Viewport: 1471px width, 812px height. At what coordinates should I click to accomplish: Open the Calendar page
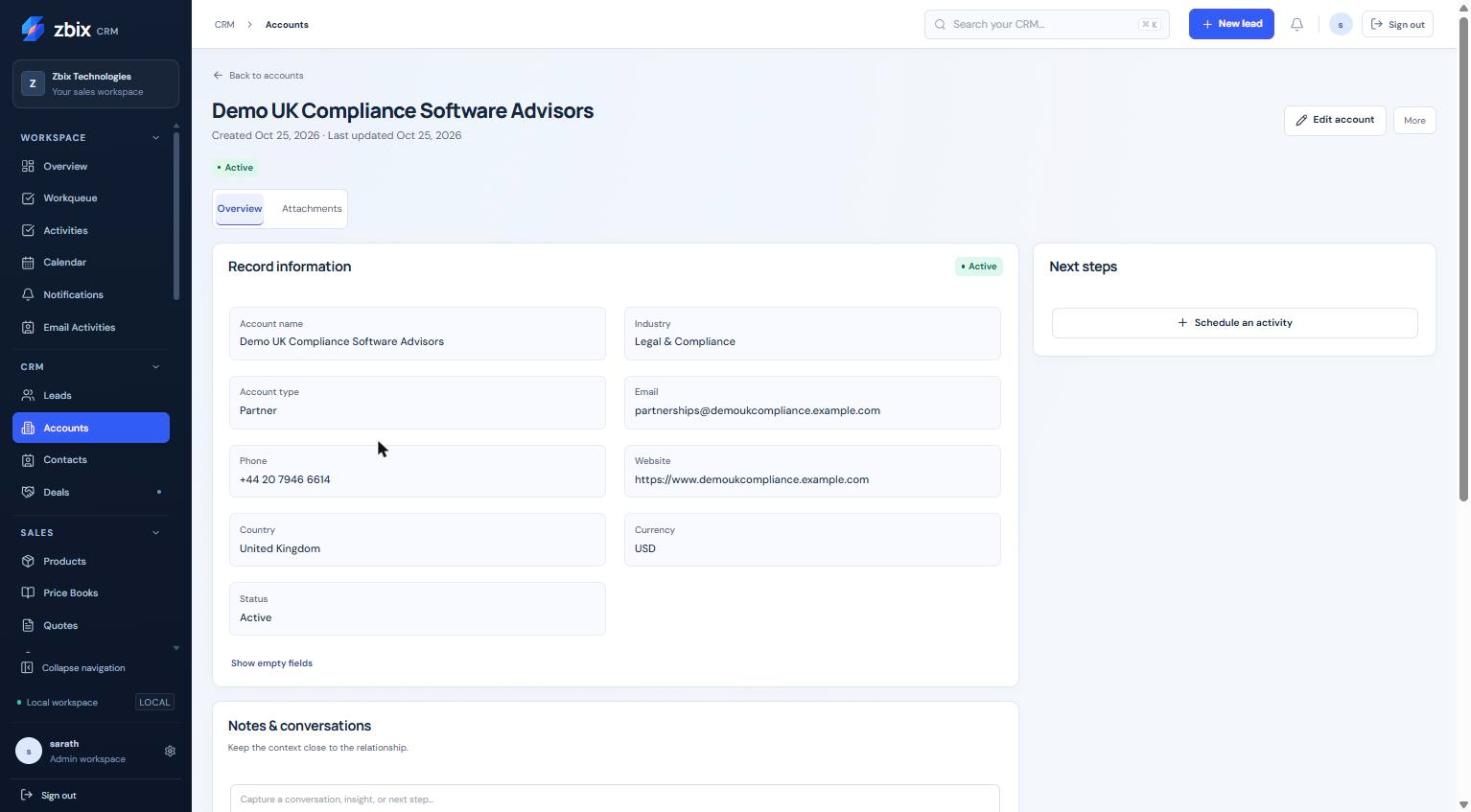pyautogui.click(x=91, y=262)
